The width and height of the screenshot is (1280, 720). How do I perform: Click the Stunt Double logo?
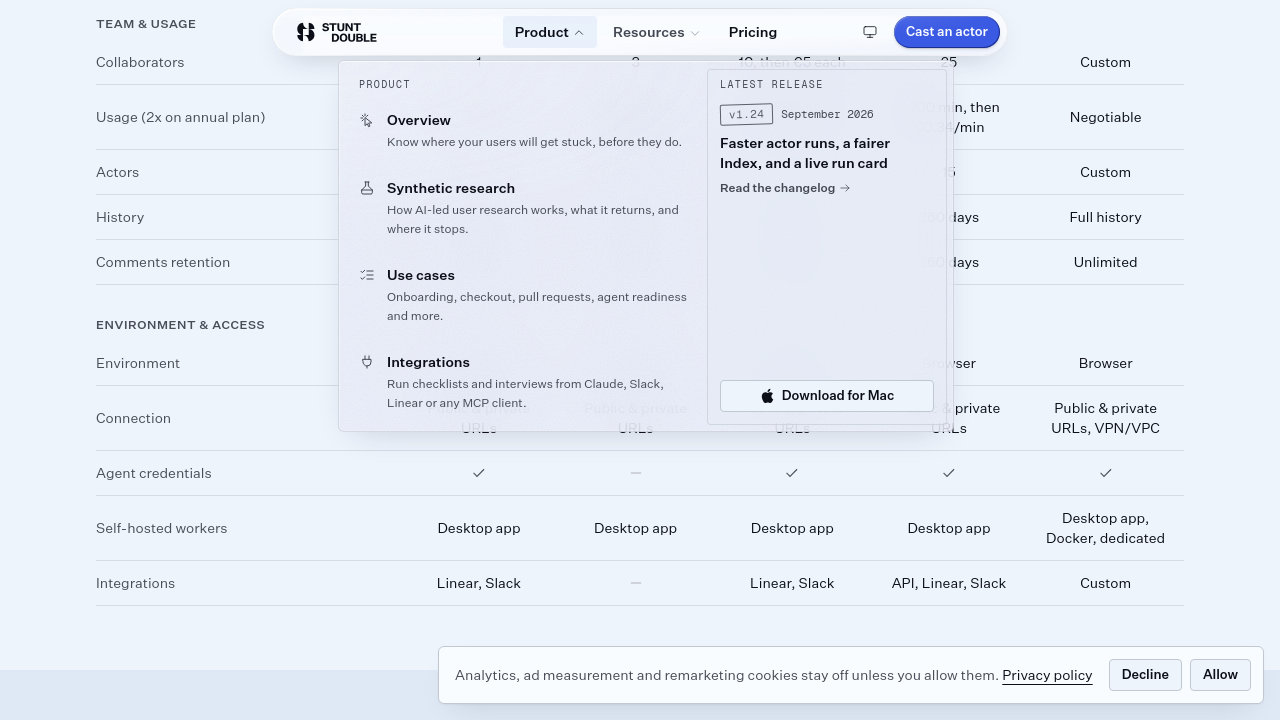[336, 32]
